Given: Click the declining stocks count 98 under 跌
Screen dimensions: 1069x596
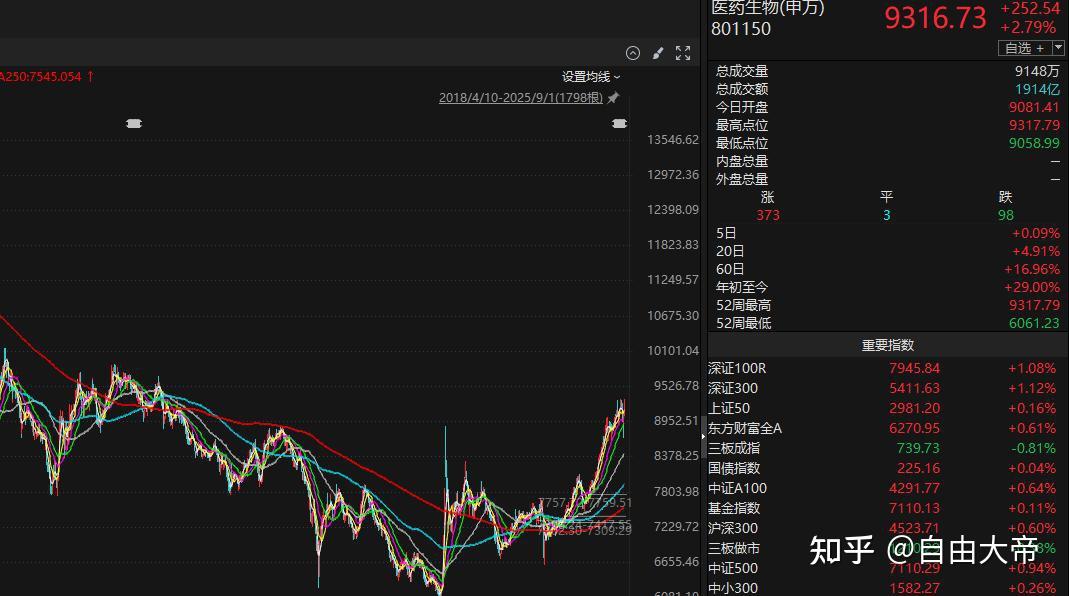Looking at the screenshot, I should pos(1005,215).
